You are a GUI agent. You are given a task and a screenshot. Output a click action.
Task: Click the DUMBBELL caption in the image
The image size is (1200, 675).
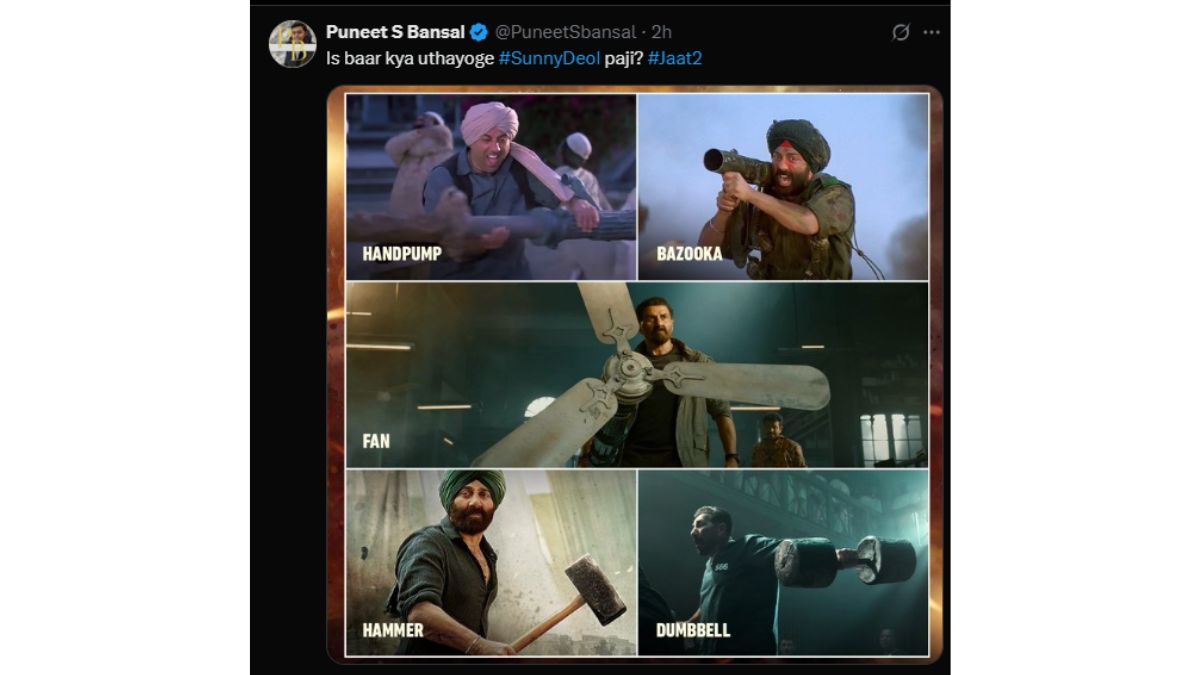tap(693, 630)
